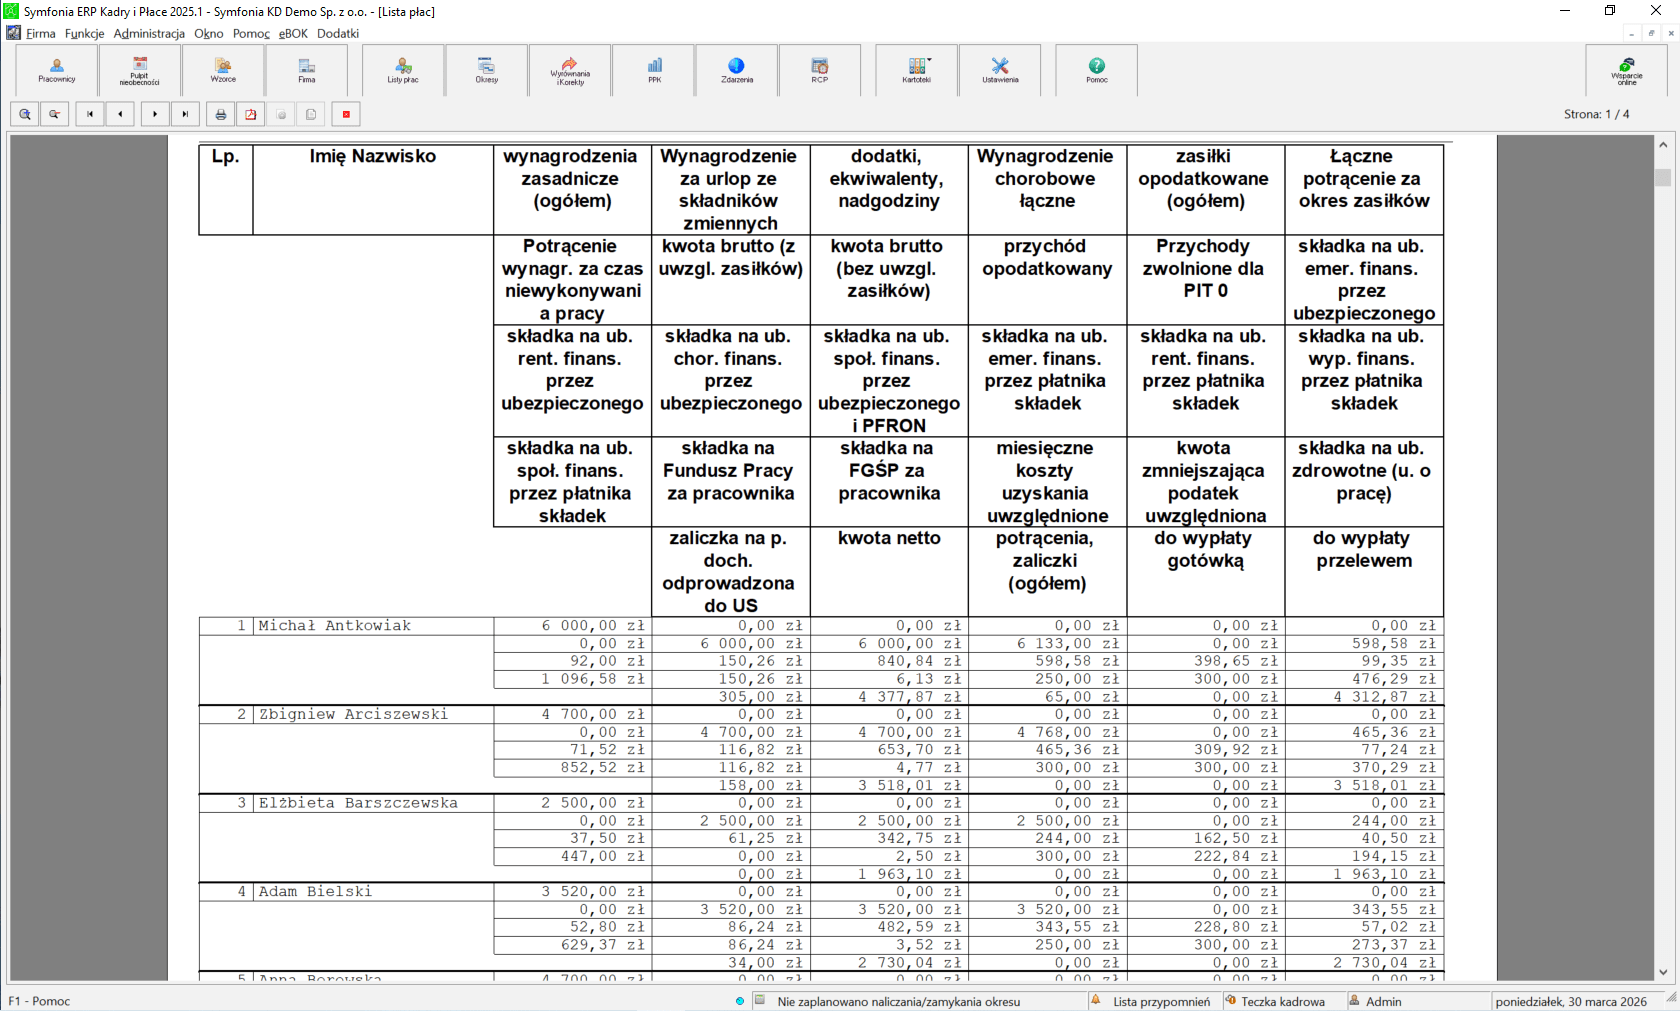Open the Pracownicy module
The image size is (1680, 1011).
(x=57, y=70)
